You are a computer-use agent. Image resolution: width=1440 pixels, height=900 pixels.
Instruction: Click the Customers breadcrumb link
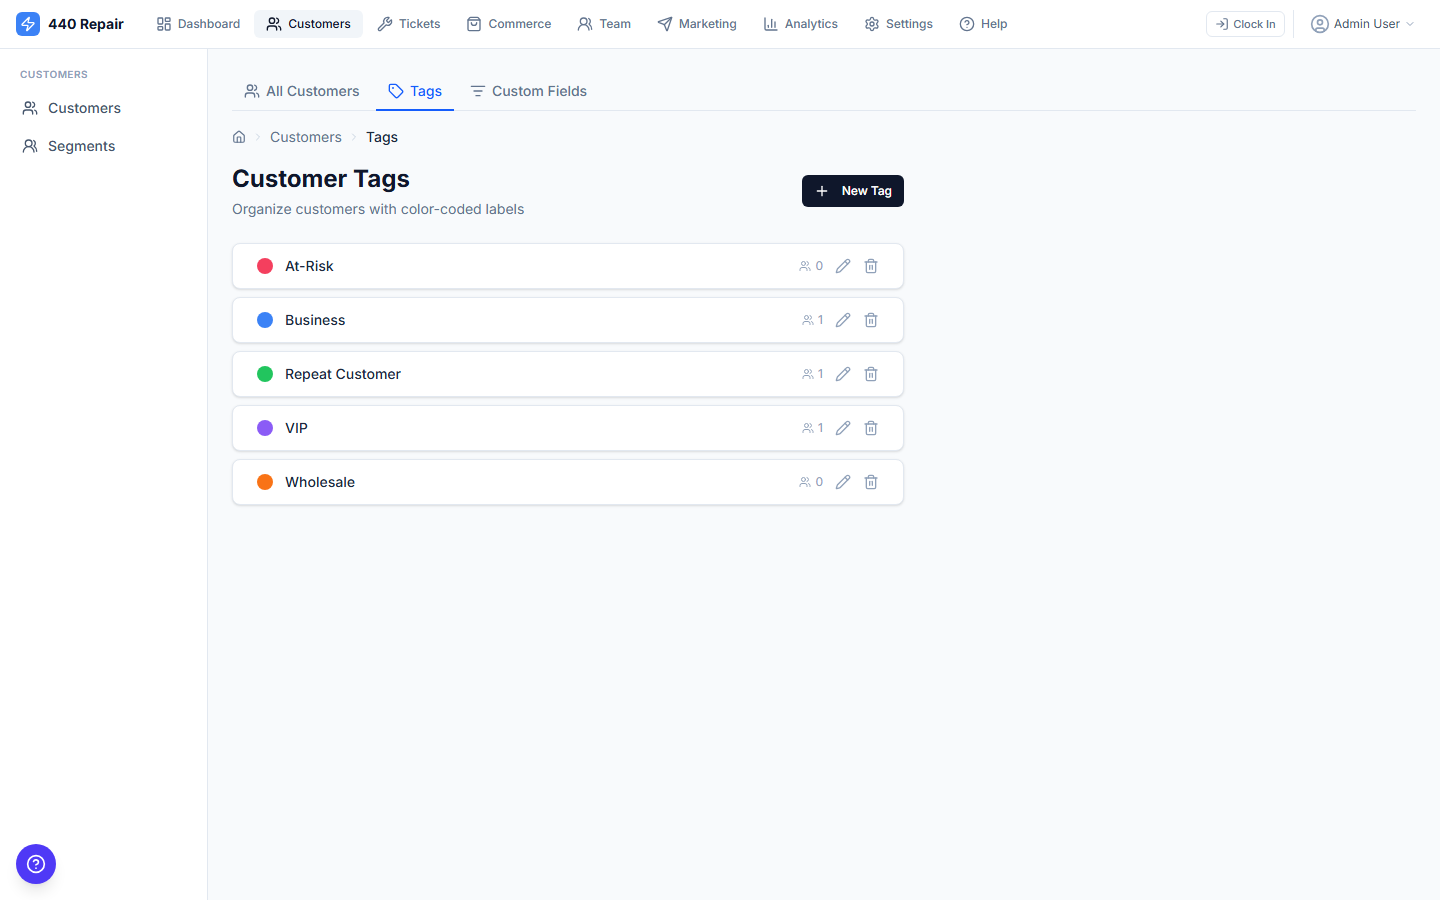[305, 136]
